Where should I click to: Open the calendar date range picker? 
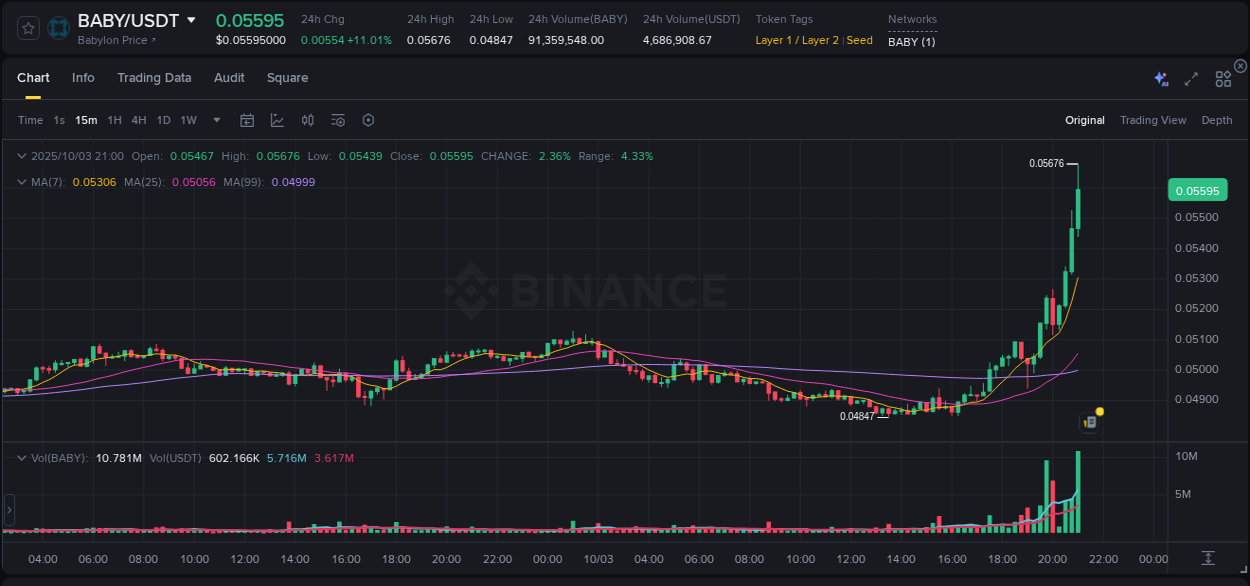point(247,120)
